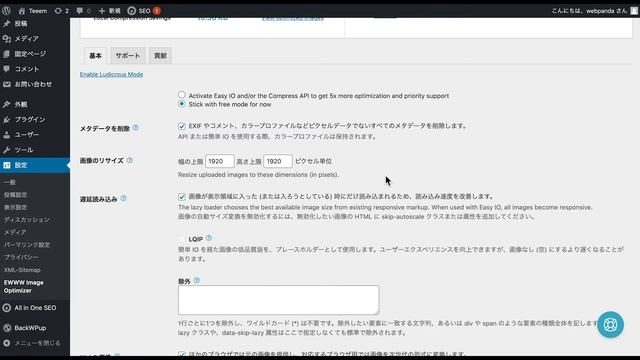Open help icon beside 画像のリサイズ
This screenshot has height=360, width=640.
click(130, 160)
